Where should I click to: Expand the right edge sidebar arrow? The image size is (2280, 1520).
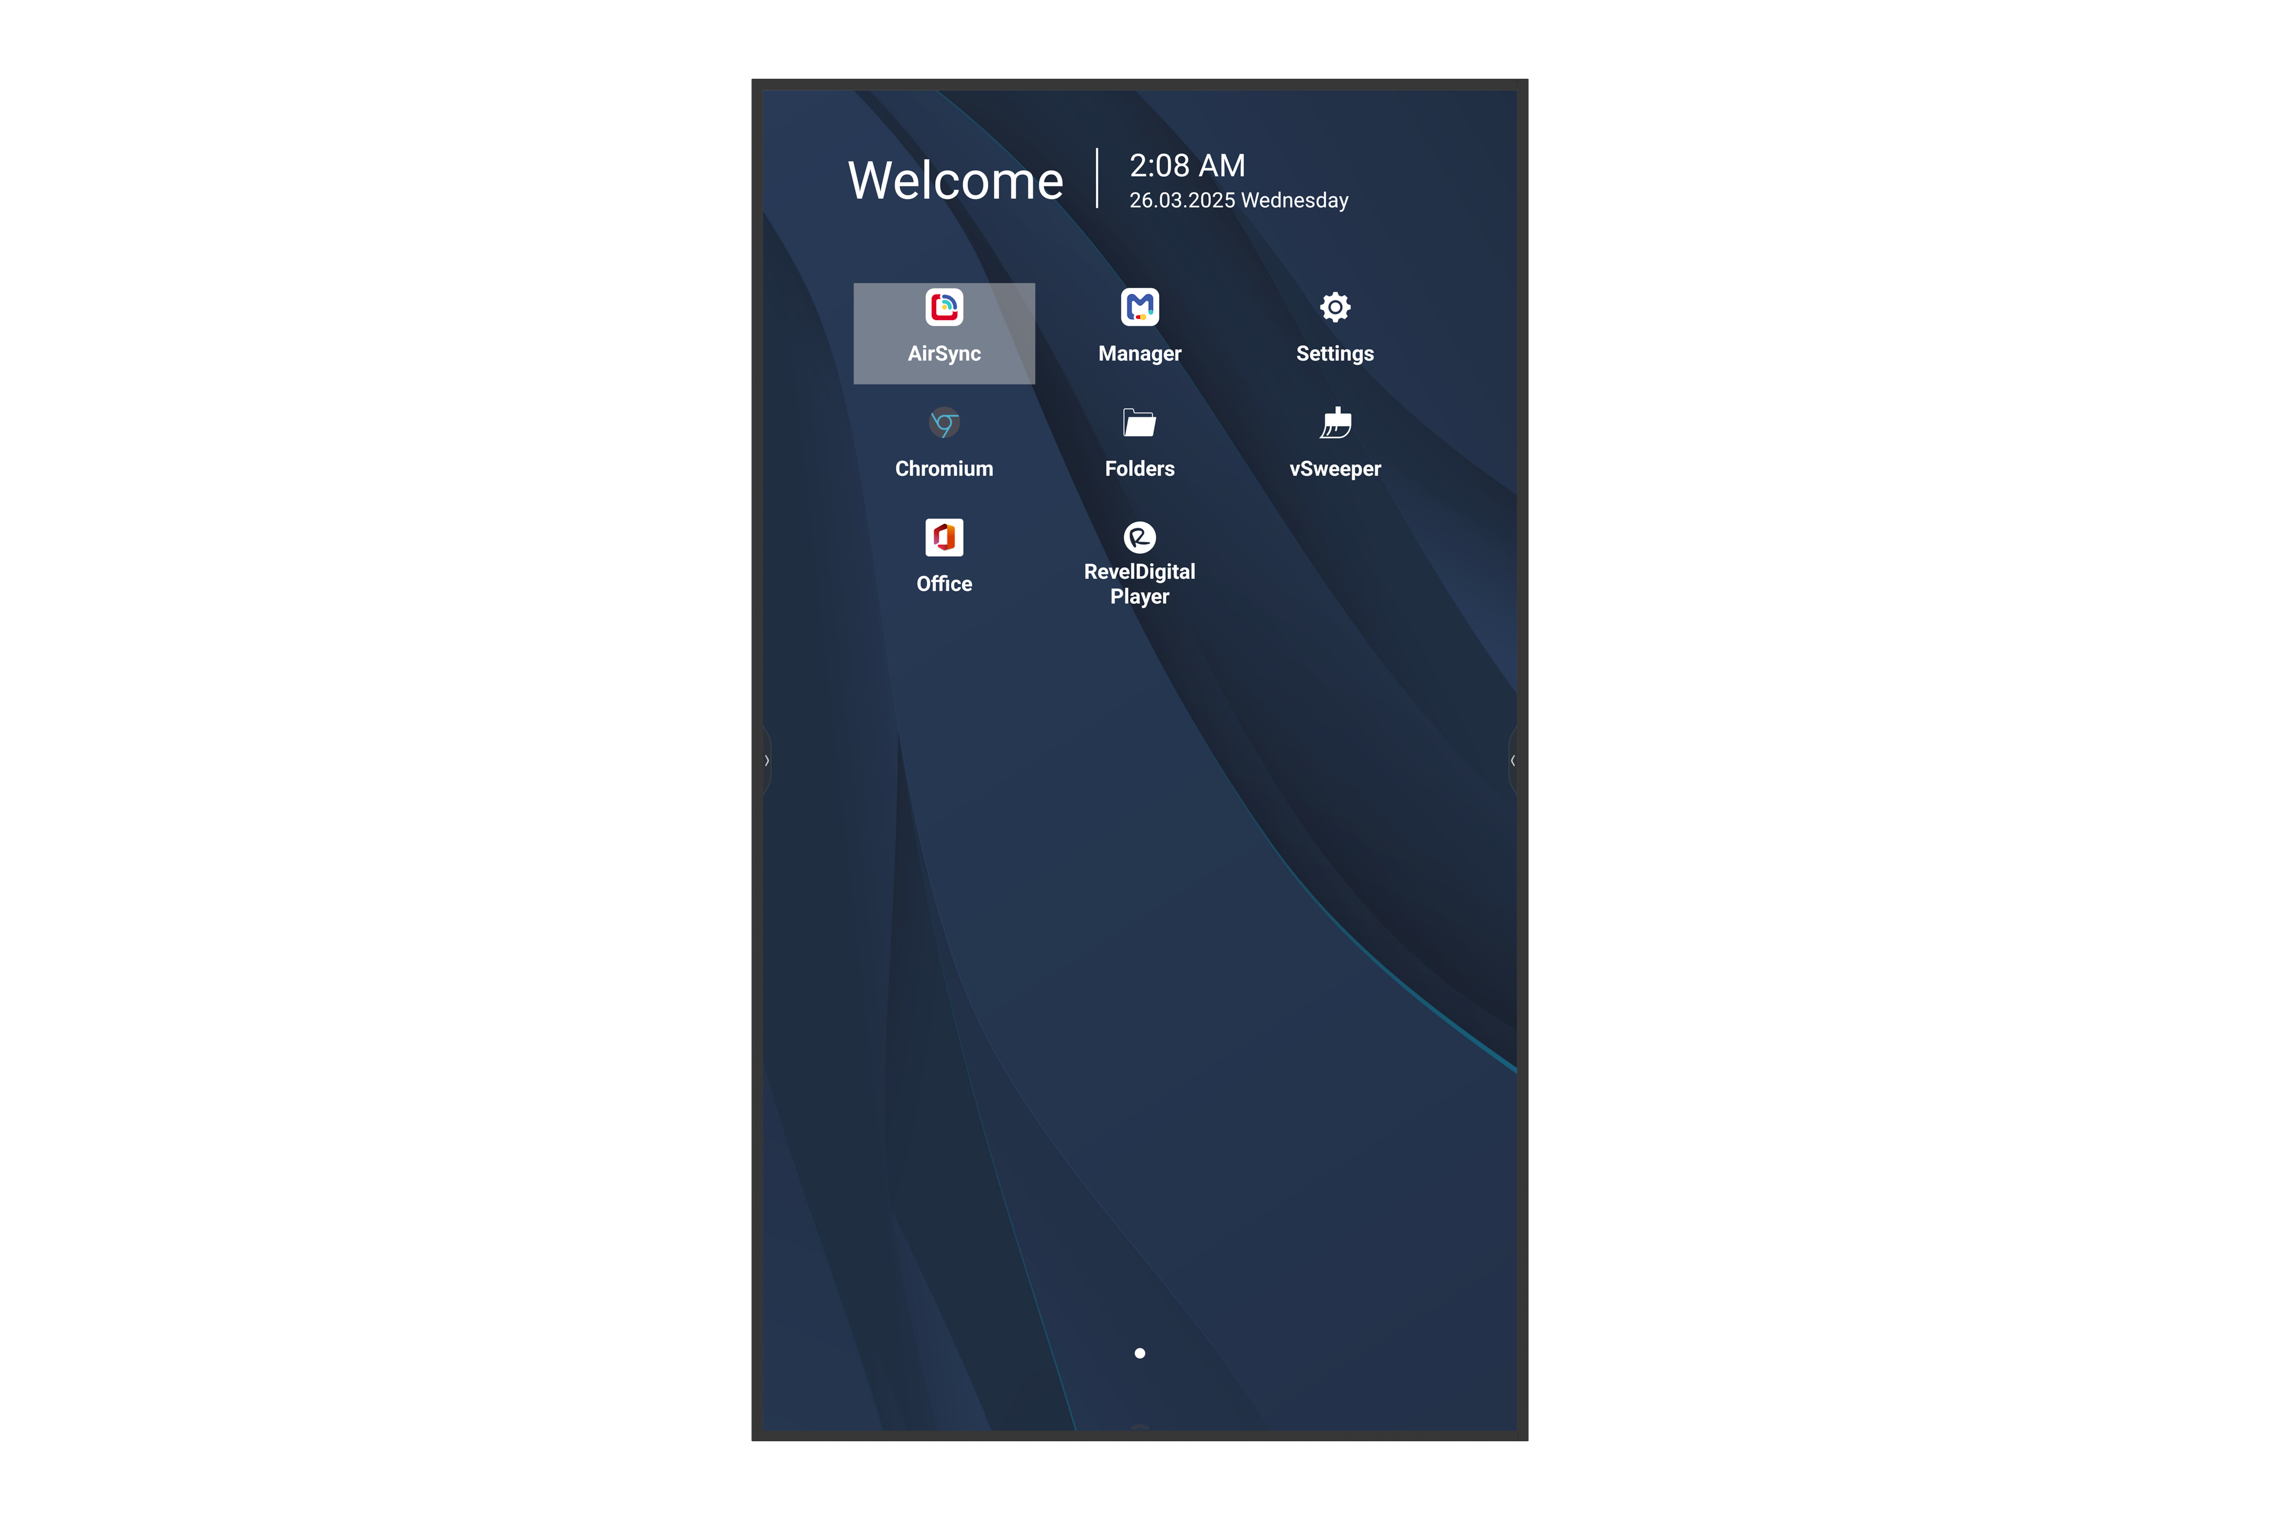pos(1515,760)
